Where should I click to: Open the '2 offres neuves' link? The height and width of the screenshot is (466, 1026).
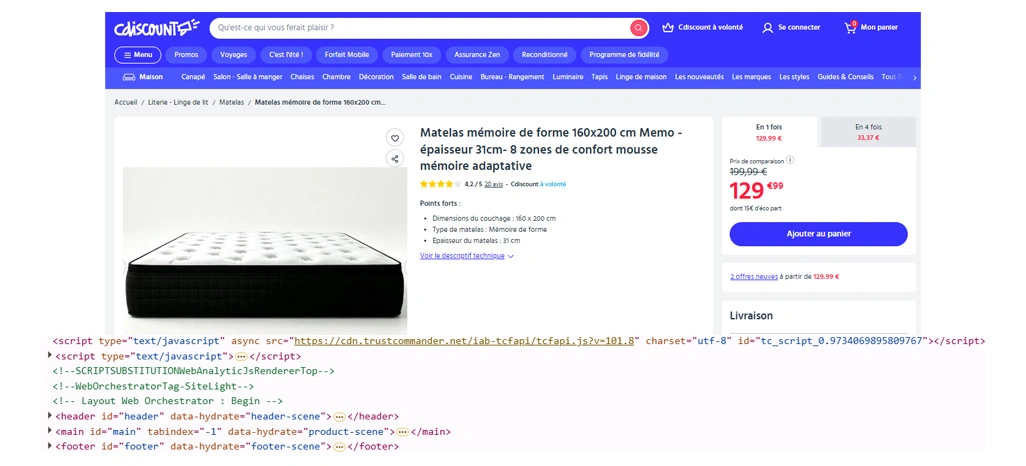click(x=754, y=277)
